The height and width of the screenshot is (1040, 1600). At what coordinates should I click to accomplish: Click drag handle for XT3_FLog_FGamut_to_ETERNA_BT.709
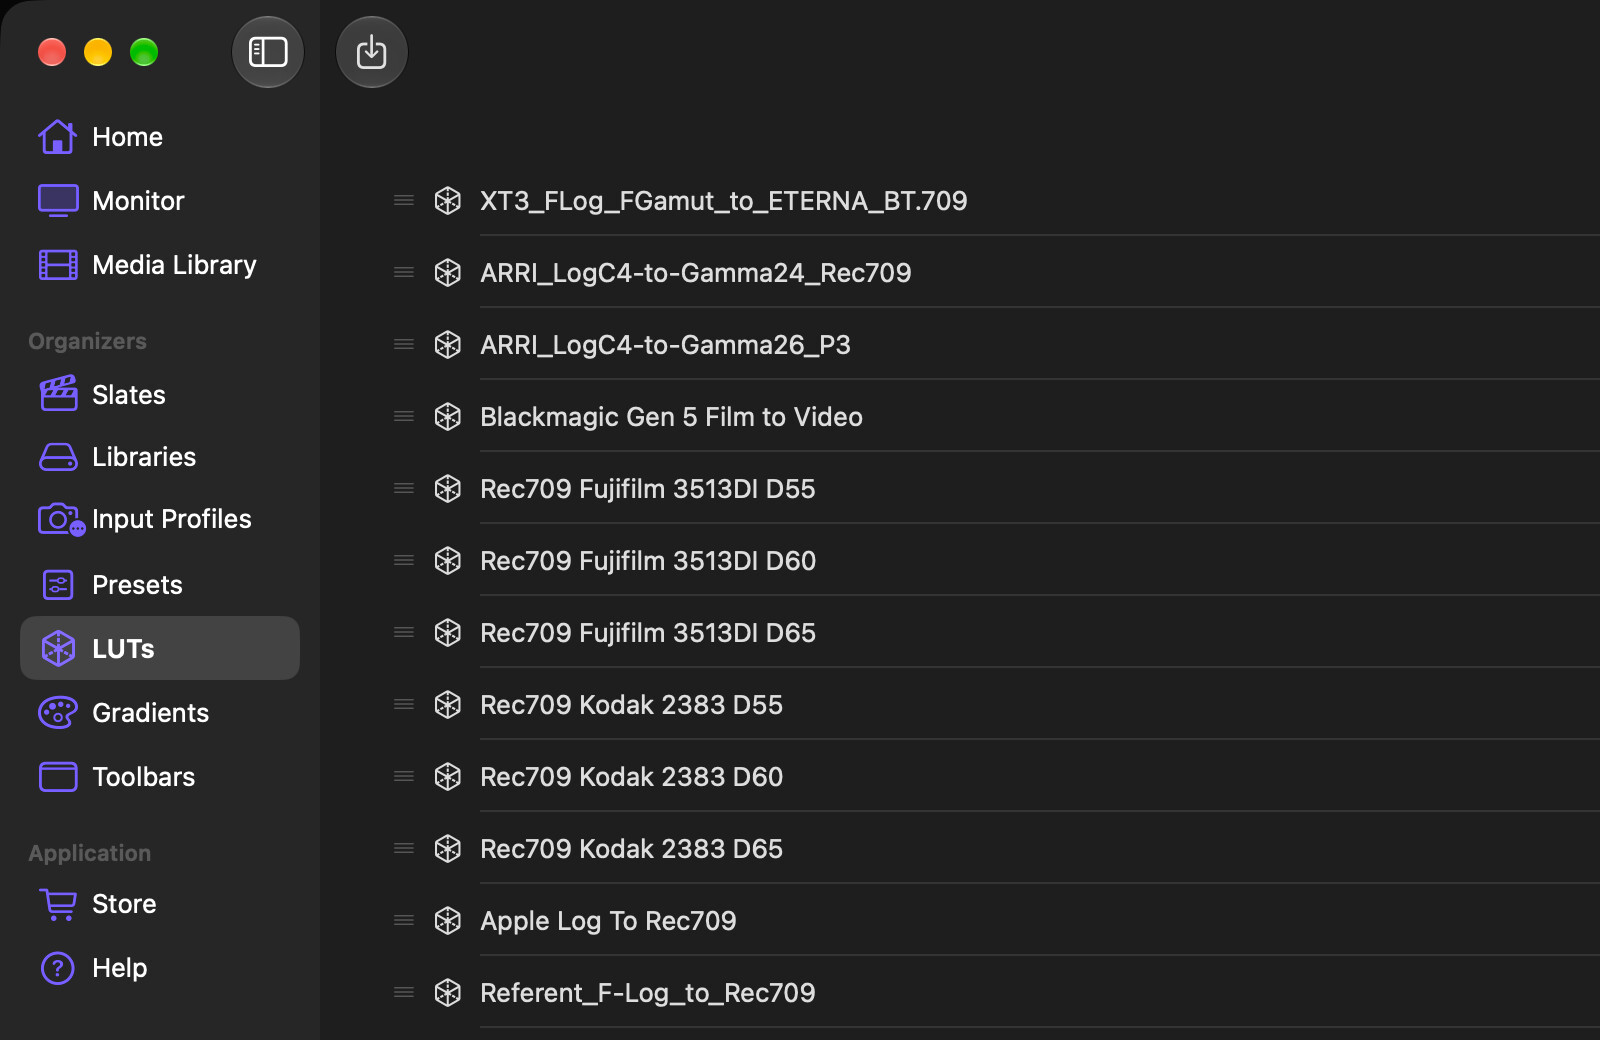(404, 201)
